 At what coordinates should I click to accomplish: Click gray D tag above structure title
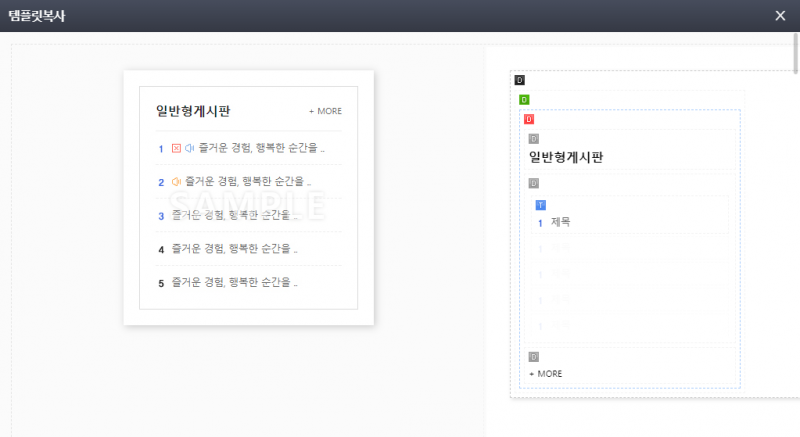pos(533,138)
